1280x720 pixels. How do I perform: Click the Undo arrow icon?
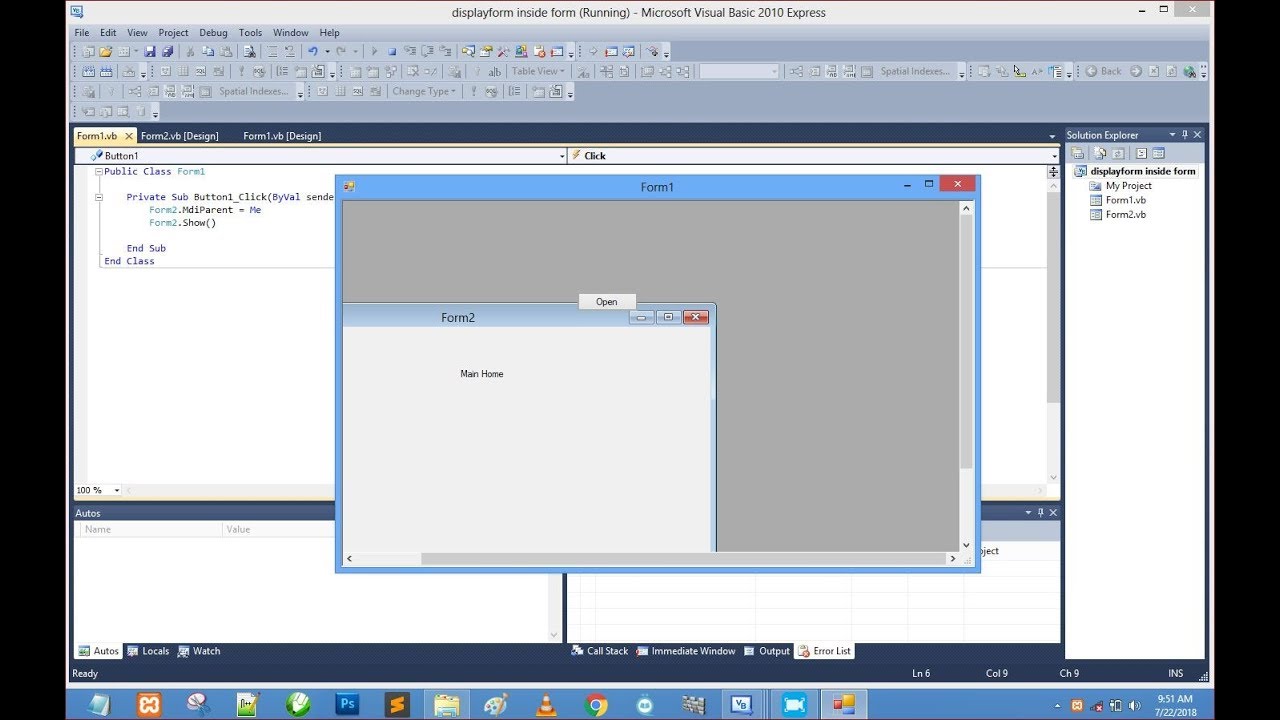(313, 51)
